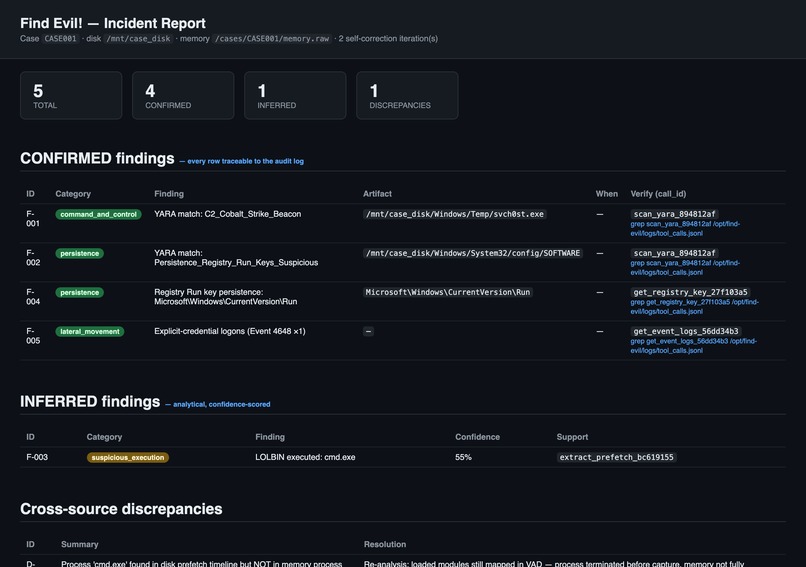Click the INFERRED count summary card
The height and width of the screenshot is (567, 806).
click(x=295, y=96)
